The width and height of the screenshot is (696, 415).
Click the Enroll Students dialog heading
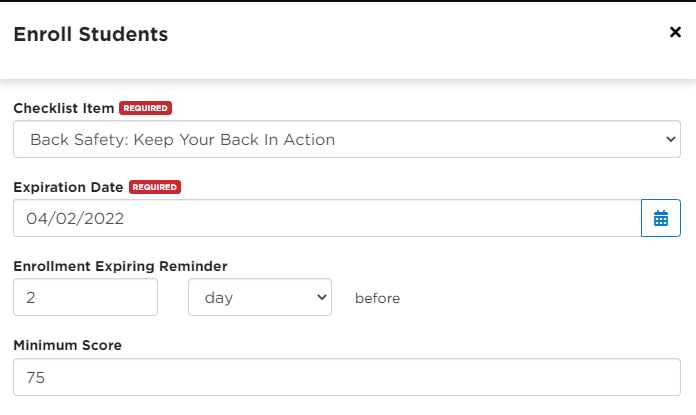coord(91,34)
